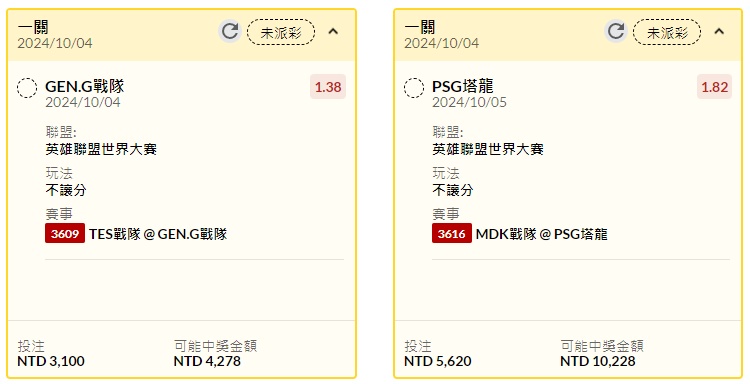
Task: Refresh the GEN.G戰隊 bet slip
Action: click(x=230, y=32)
